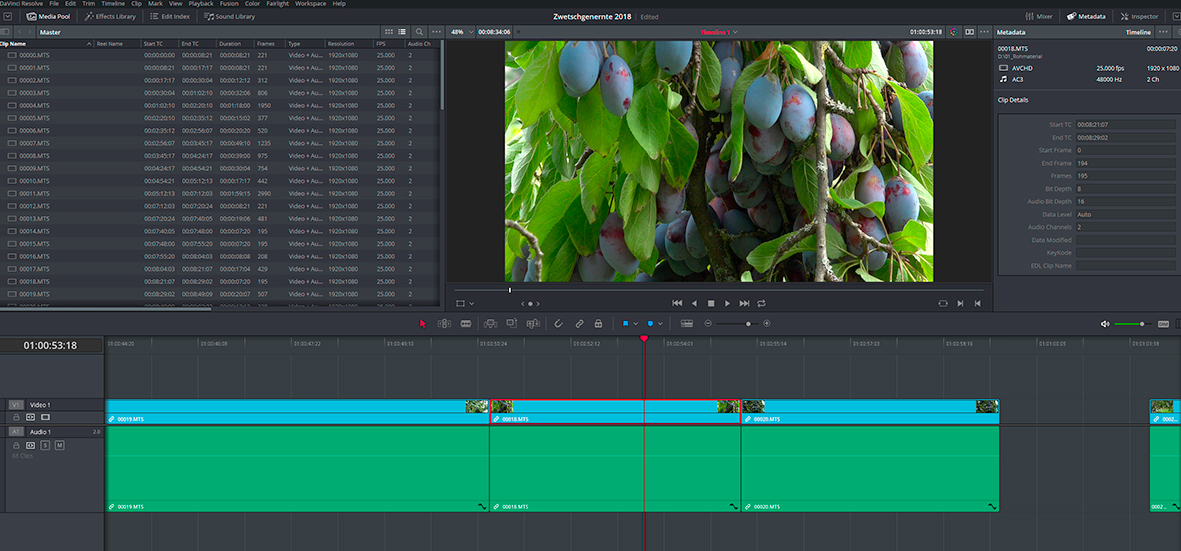Open the Fairlight menu

point(277,4)
